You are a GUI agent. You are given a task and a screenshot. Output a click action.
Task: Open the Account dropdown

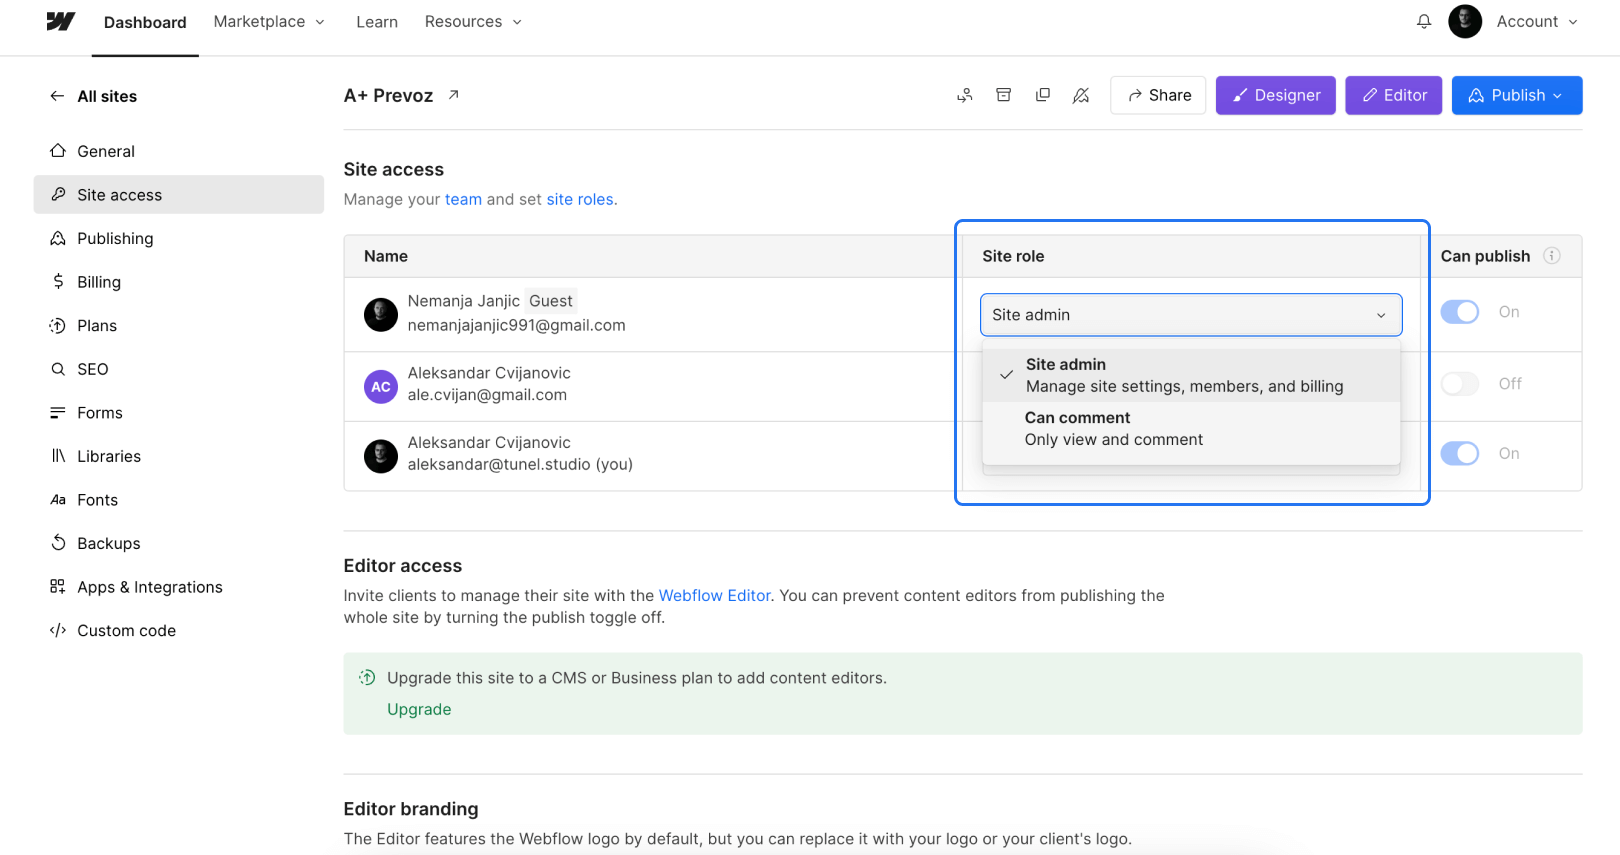click(x=1537, y=22)
